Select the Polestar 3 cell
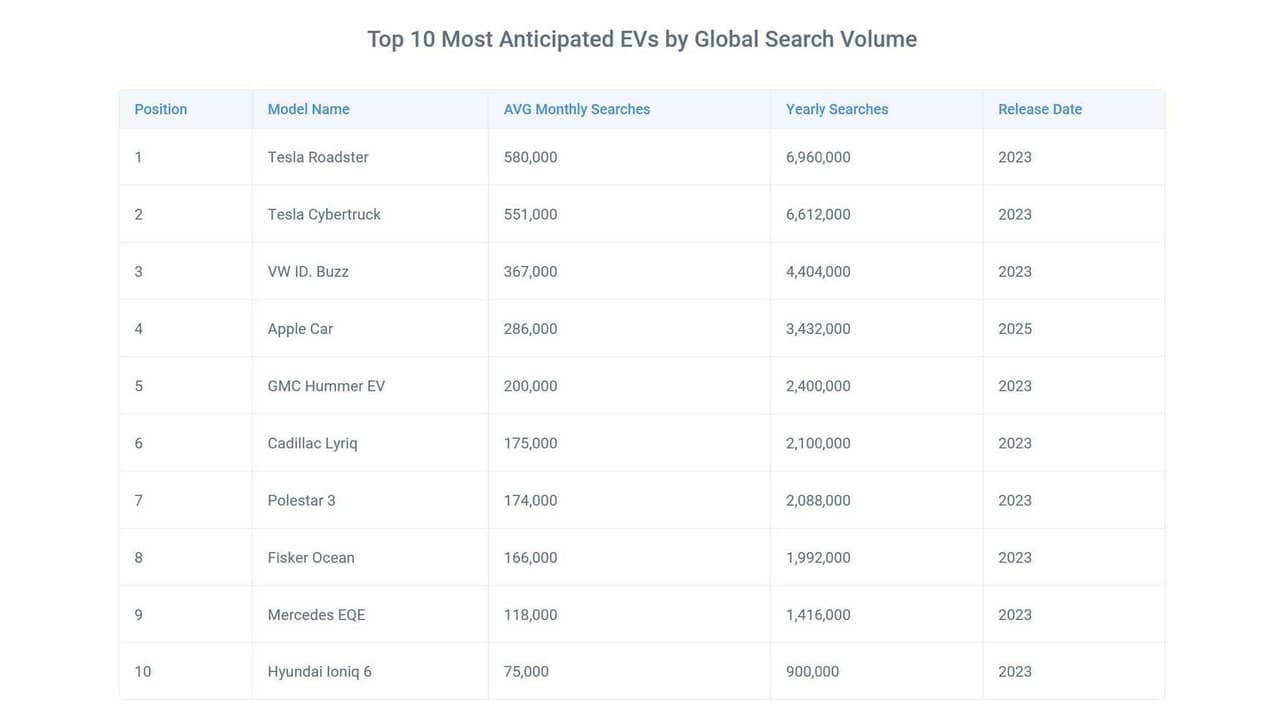Image resolution: width=1280 pixels, height=720 pixels. [301, 500]
